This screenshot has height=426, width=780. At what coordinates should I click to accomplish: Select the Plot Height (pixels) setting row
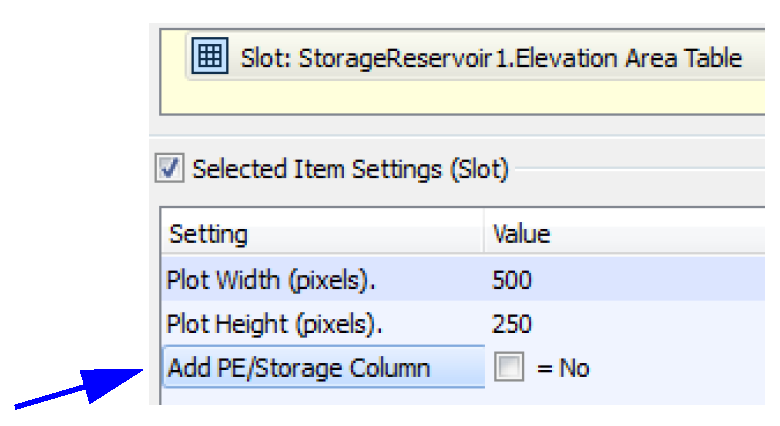pos(274,325)
